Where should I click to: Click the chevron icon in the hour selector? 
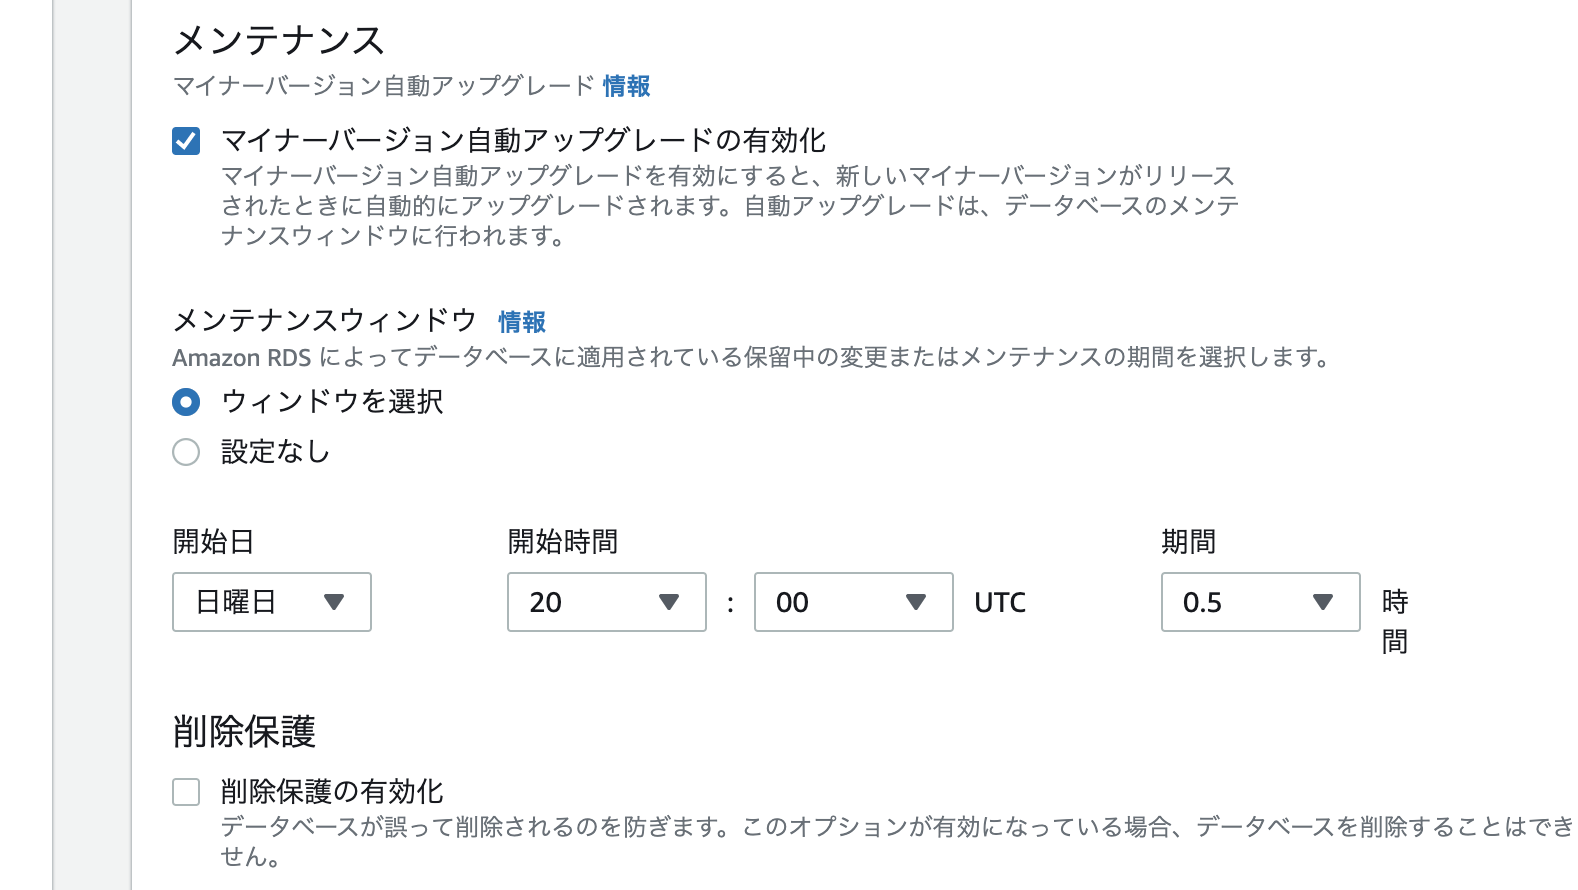[x=669, y=602]
